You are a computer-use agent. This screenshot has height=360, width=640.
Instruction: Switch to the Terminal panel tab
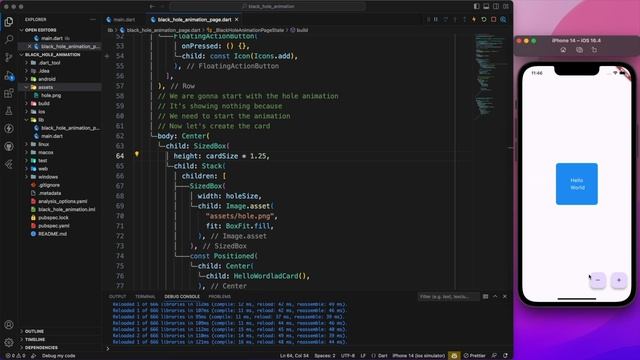point(145,297)
